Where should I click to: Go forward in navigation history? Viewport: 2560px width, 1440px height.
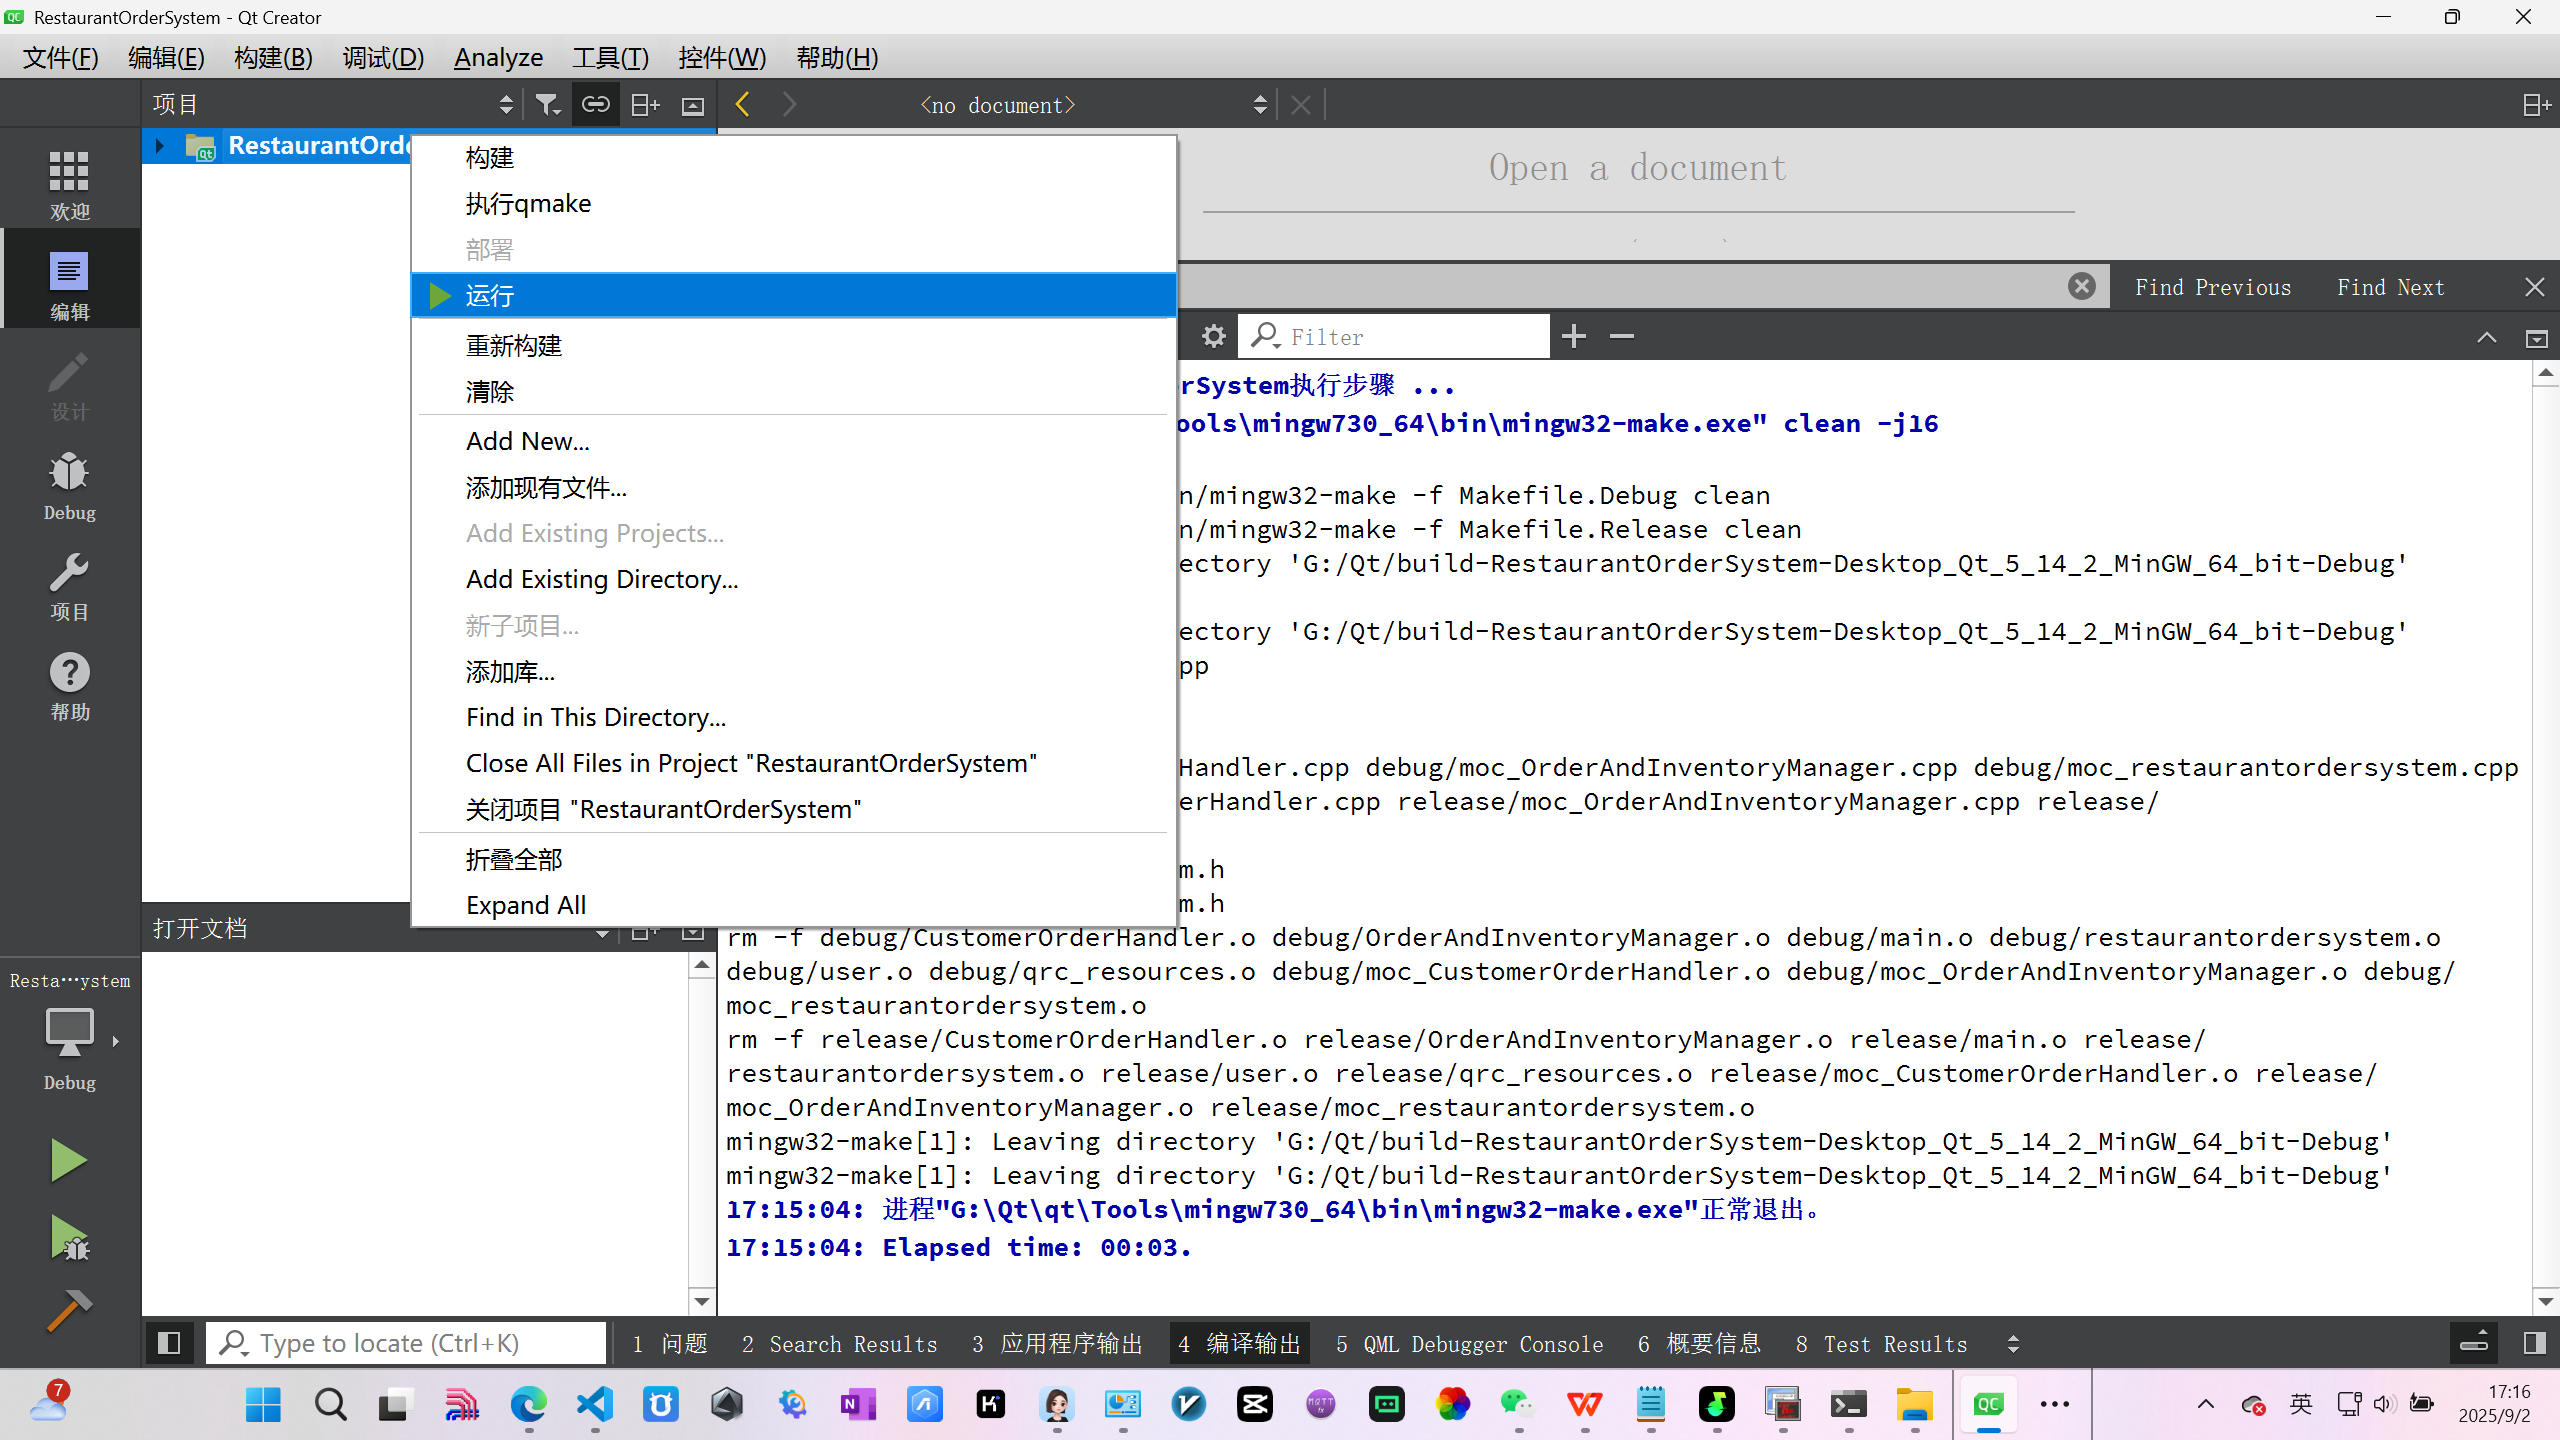click(x=789, y=105)
